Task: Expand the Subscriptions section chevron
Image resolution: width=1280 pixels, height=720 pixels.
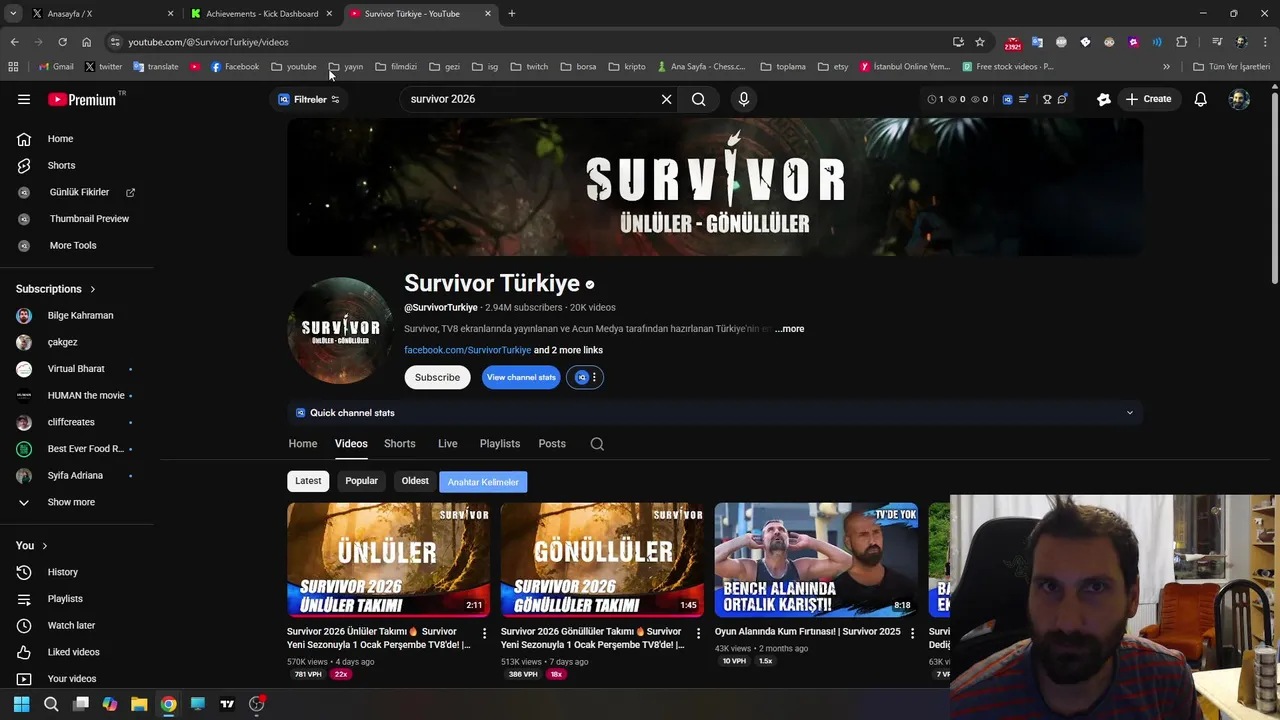Action: (x=93, y=289)
